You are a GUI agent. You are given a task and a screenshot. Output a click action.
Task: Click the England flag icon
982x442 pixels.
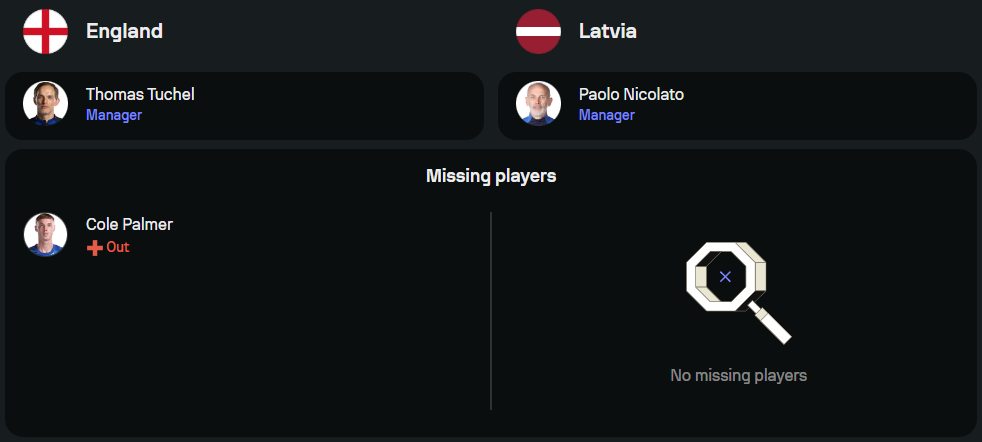point(46,31)
